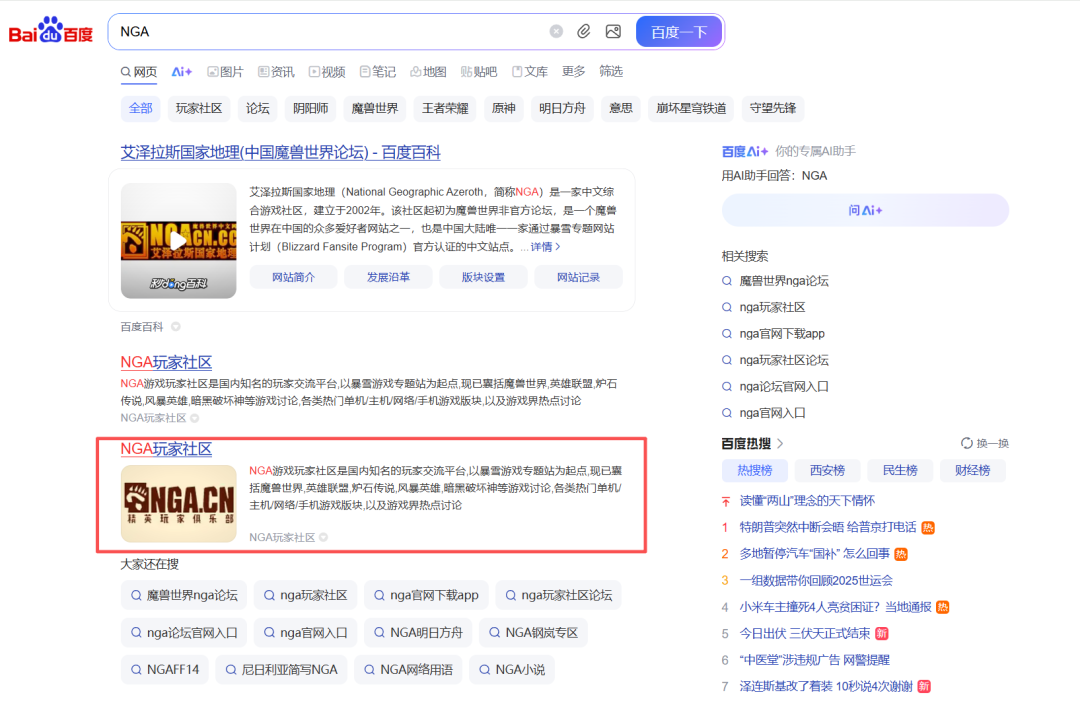Select the 守望先锋 filter chip
The image size is (1080, 701).
pos(773,108)
